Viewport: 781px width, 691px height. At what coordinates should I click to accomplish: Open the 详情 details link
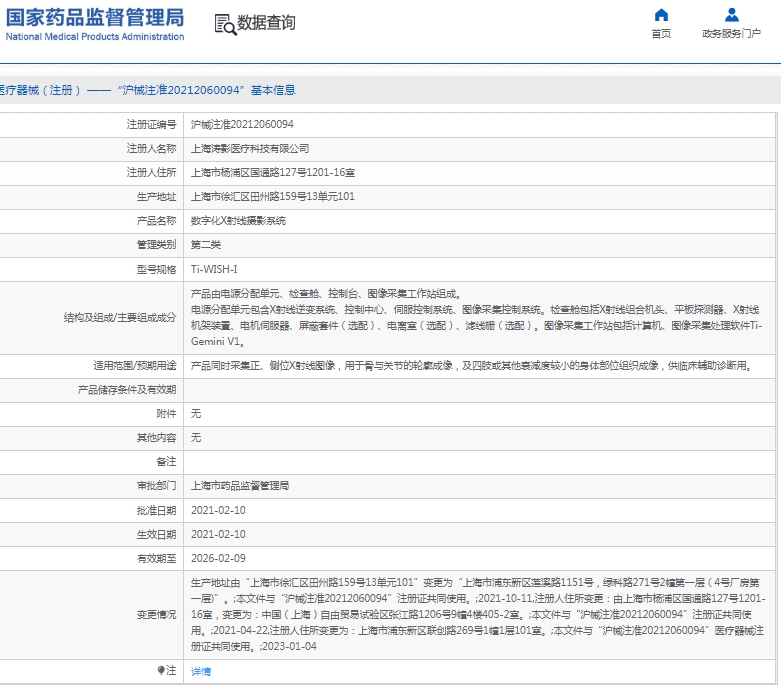(201, 671)
